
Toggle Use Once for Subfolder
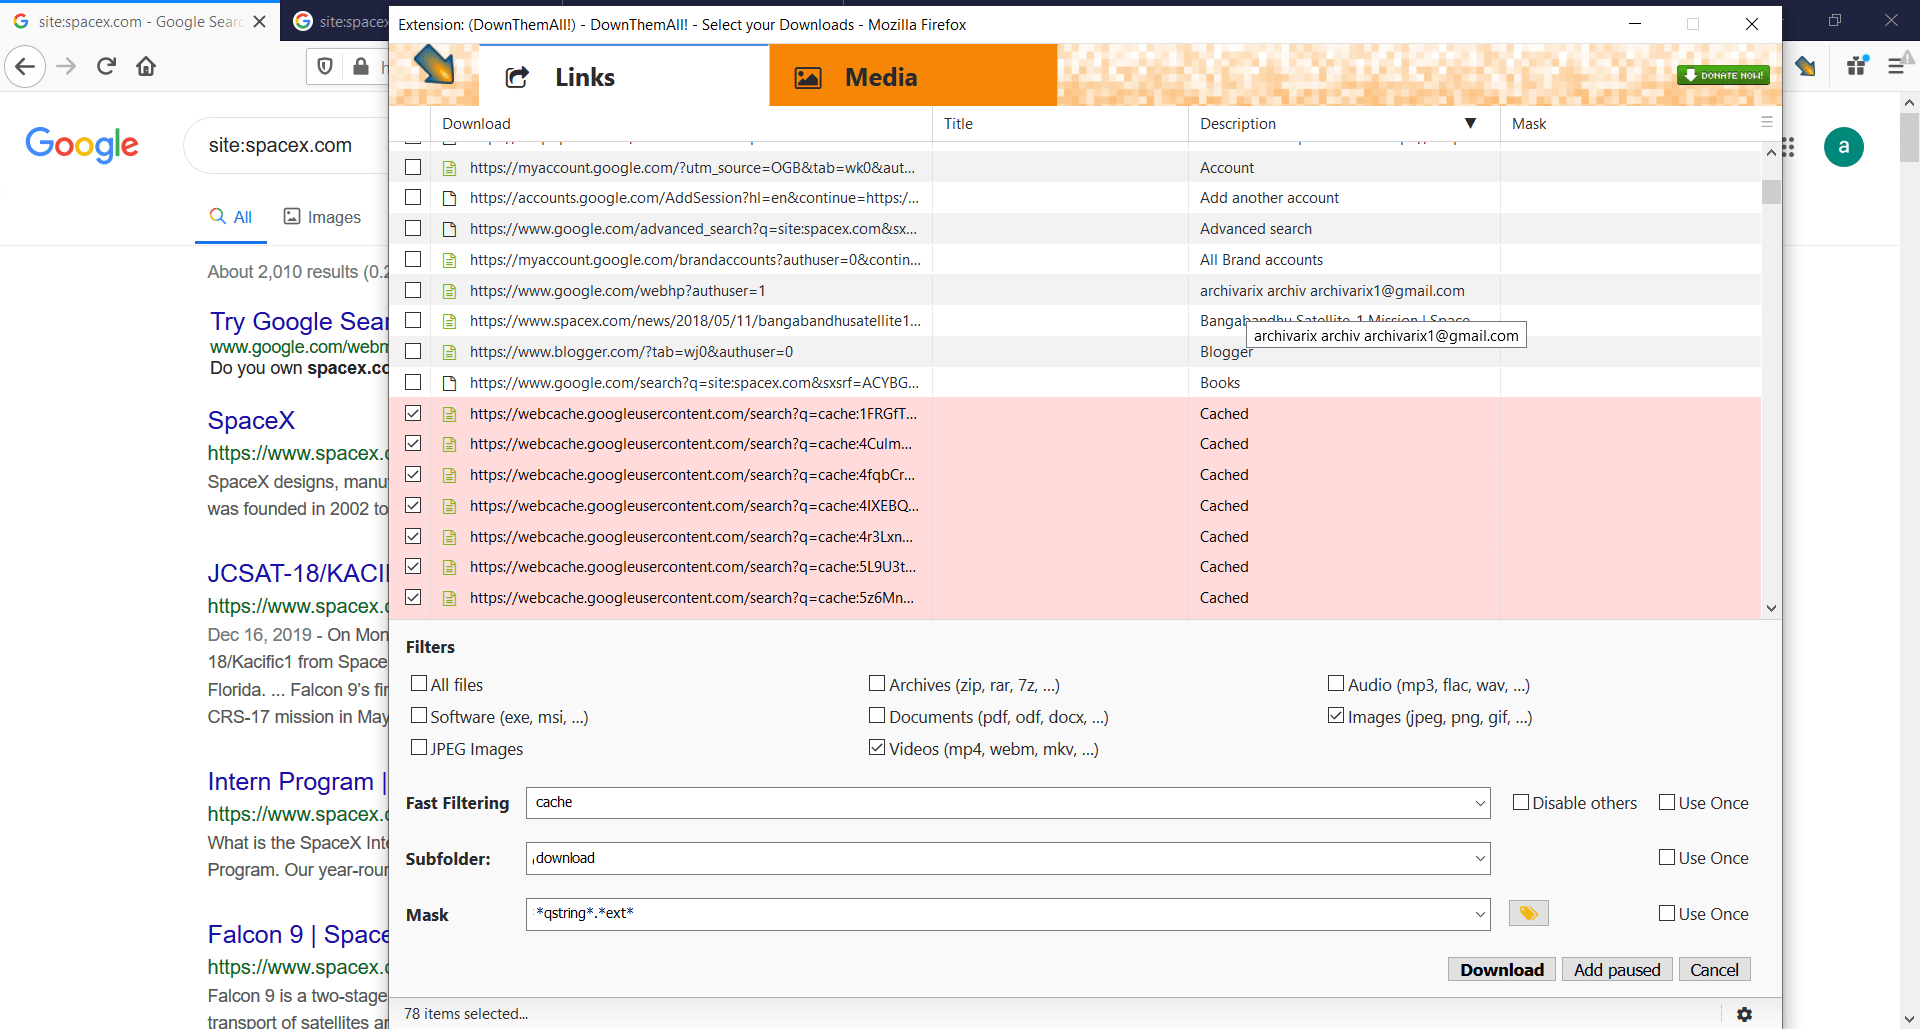[x=1667, y=857]
